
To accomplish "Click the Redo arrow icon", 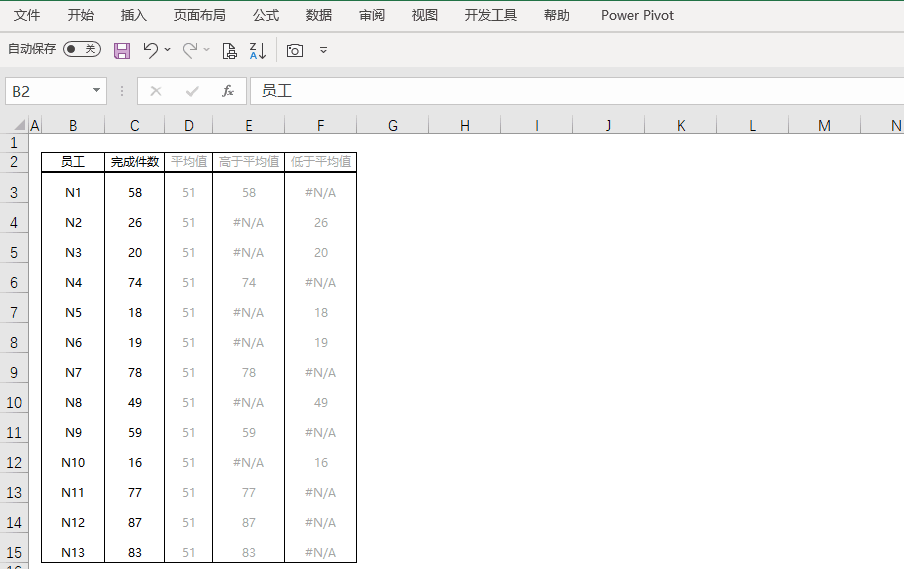I will pos(190,50).
